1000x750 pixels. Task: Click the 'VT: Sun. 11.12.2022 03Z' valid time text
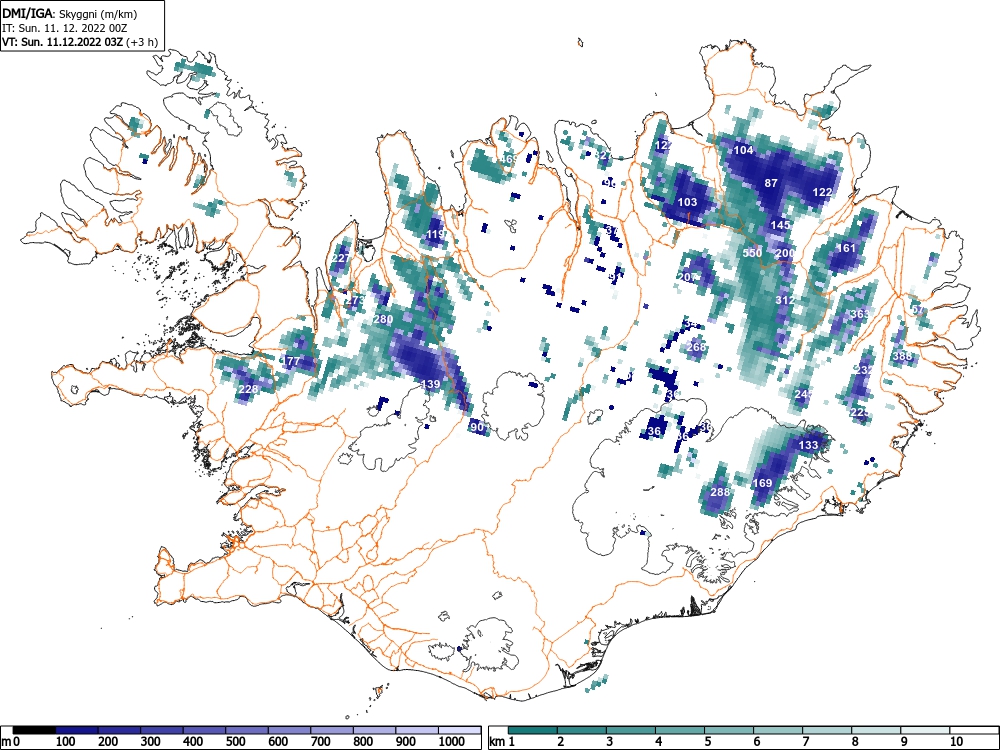(62, 42)
